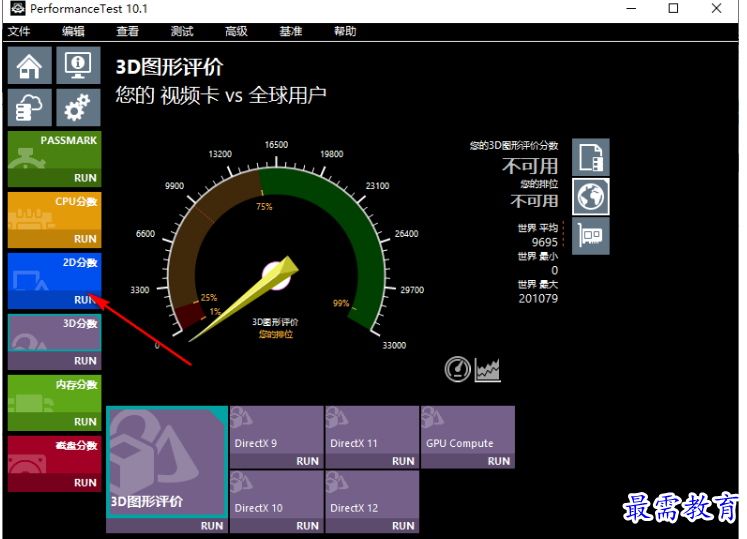Open the settings gears icon

click(x=78, y=107)
